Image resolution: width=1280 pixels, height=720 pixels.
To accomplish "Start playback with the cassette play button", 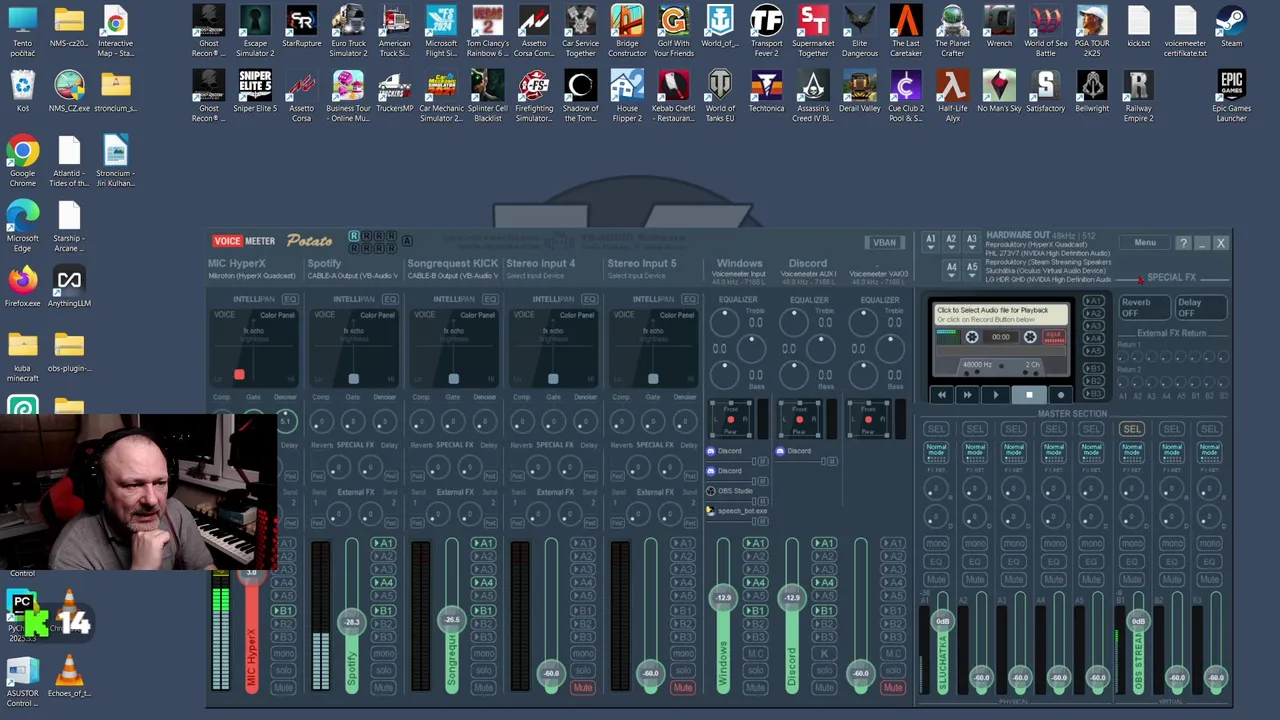I will 995,395.
